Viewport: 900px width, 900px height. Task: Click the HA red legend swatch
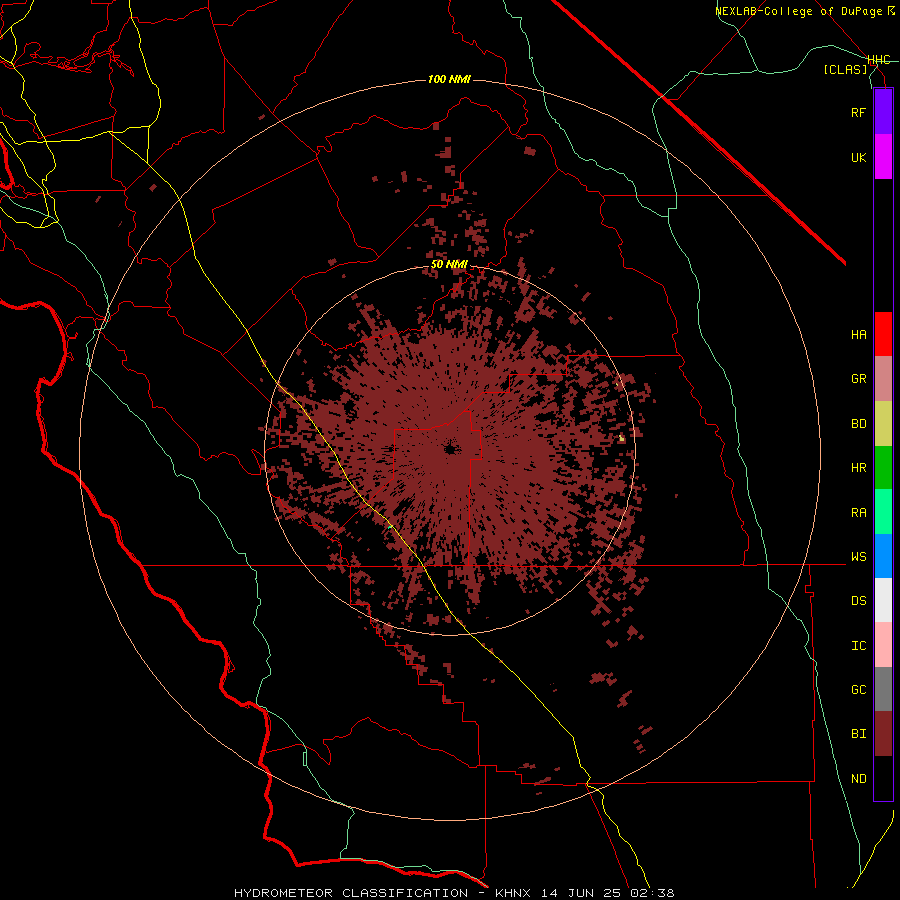tap(883, 334)
